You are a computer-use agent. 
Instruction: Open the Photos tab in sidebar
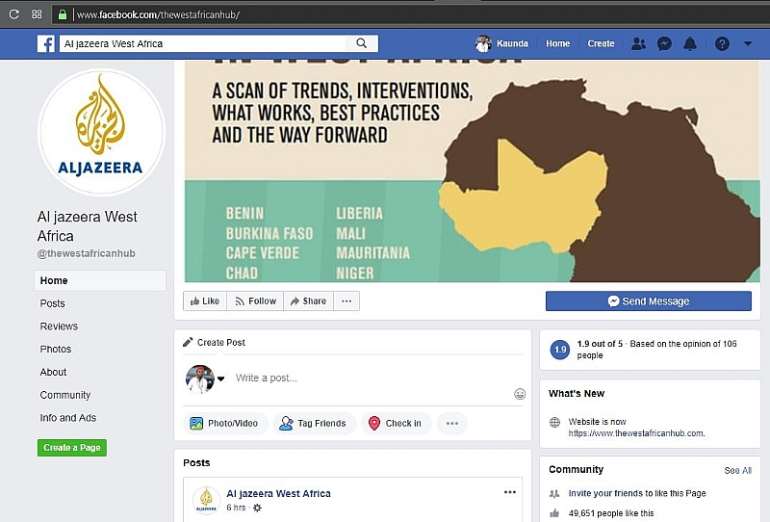[x=55, y=349]
